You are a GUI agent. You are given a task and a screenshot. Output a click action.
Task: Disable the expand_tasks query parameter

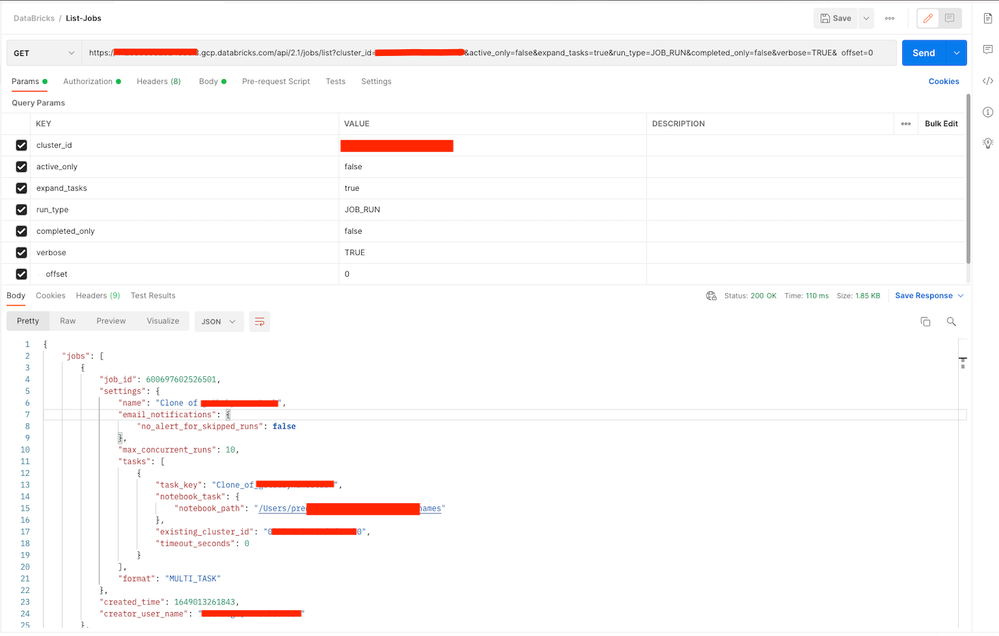(21, 188)
